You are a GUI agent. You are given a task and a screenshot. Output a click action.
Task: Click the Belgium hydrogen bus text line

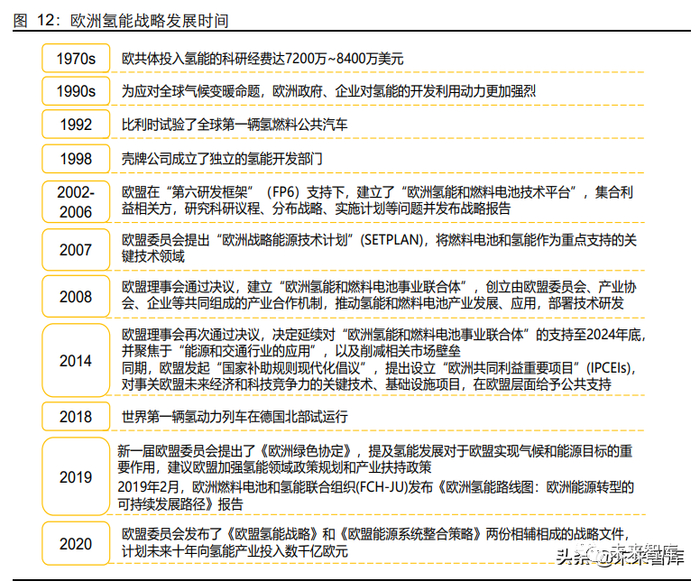click(234, 125)
